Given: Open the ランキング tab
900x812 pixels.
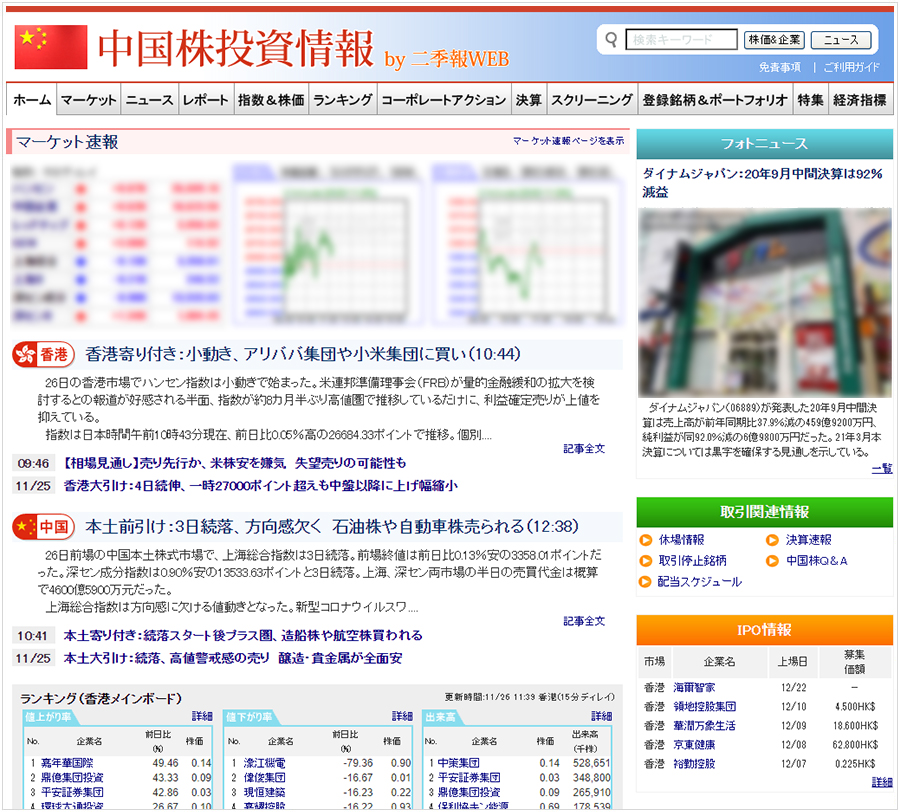Looking at the screenshot, I should [x=343, y=100].
